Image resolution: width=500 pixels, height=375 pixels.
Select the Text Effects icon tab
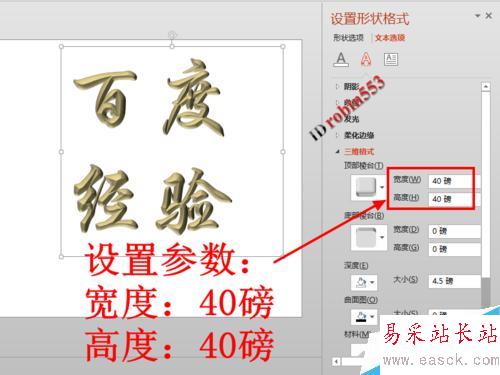coord(366,59)
